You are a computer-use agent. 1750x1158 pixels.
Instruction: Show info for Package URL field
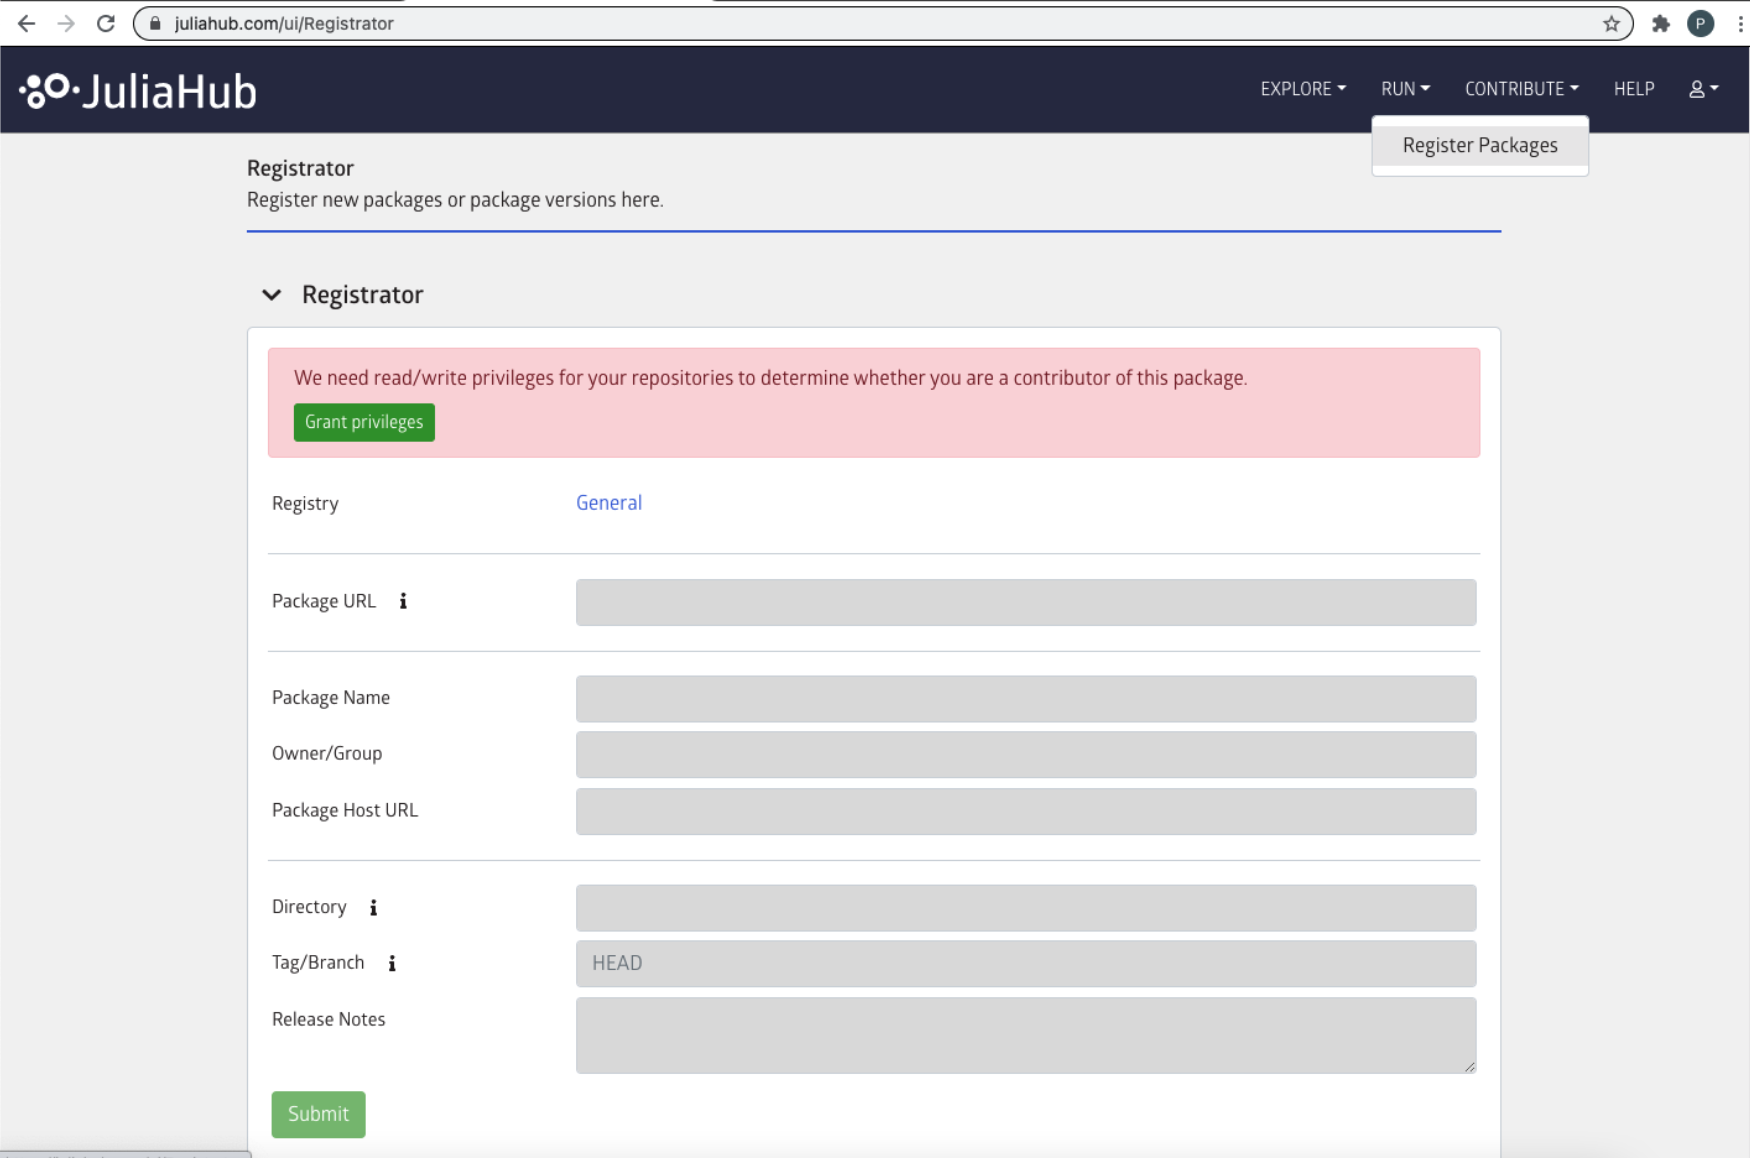click(x=403, y=601)
